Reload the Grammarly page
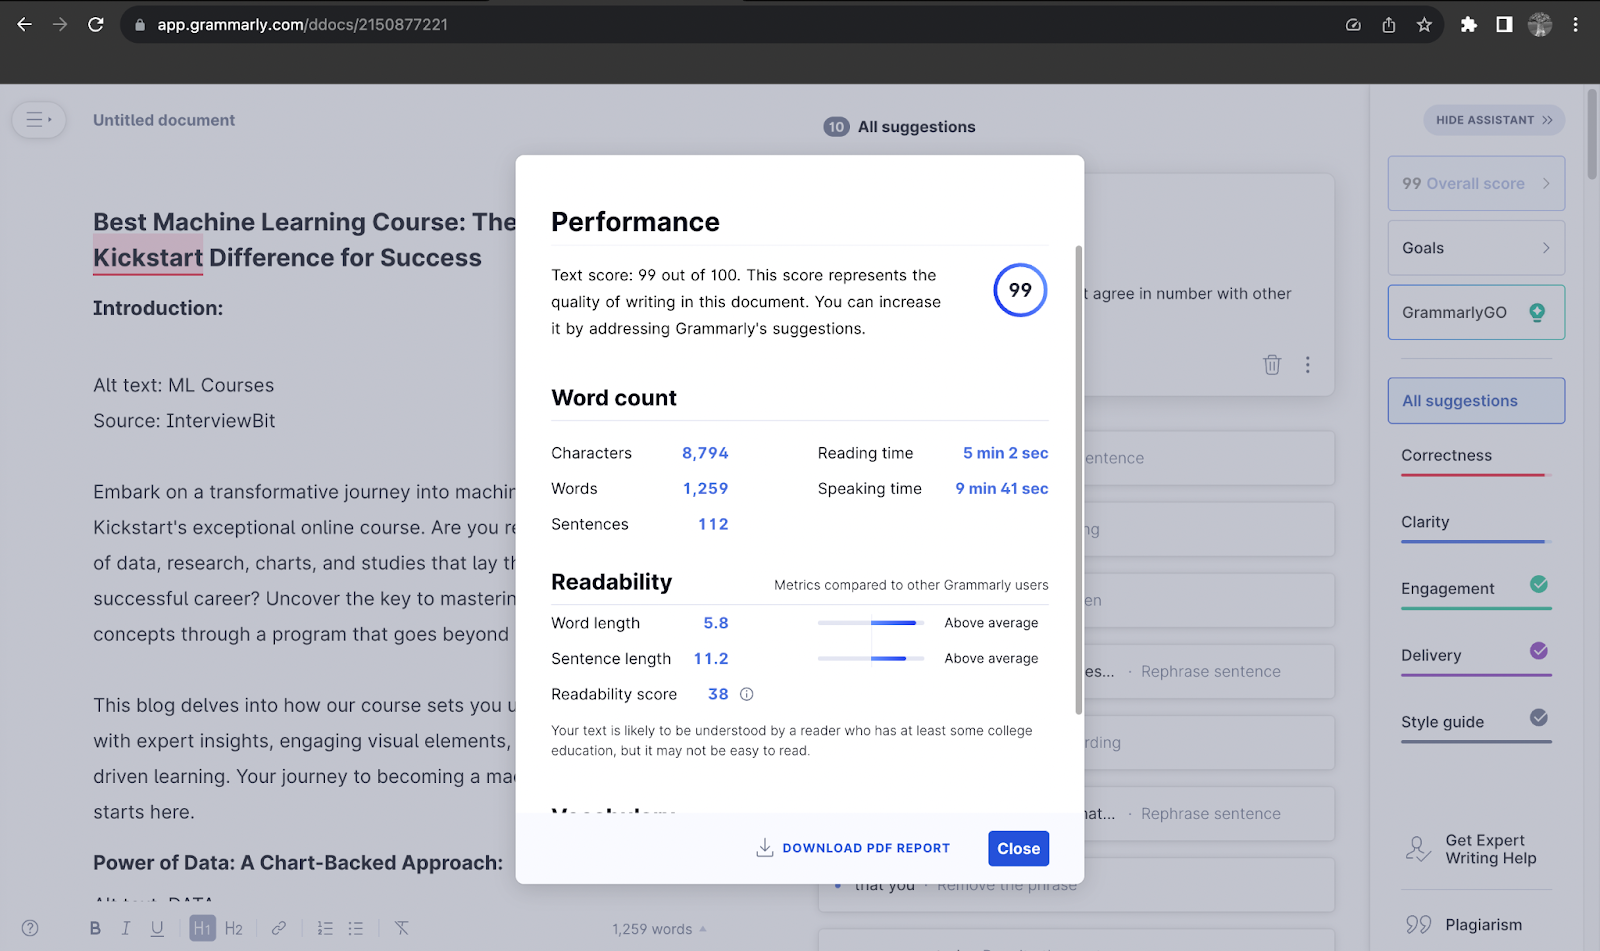The image size is (1600, 951). click(x=96, y=24)
